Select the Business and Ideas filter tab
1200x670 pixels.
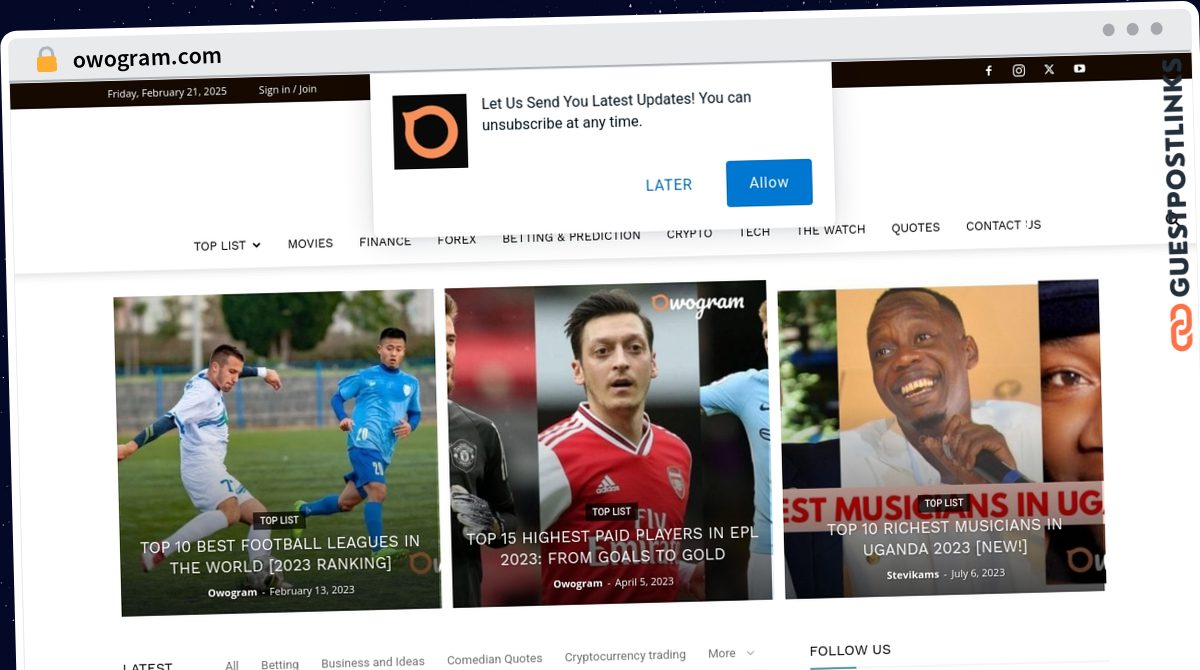[x=373, y=662]
